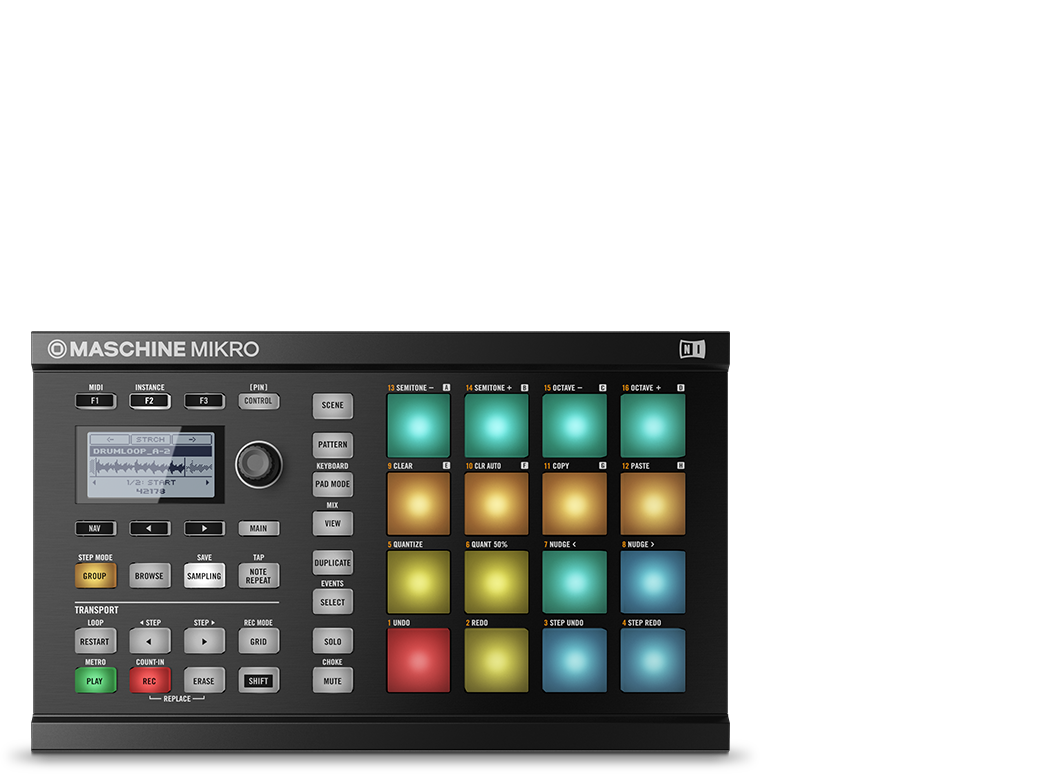Activate the SAMPLING button
This screenshot has width=1040, height=780.
tap(204, 576)
